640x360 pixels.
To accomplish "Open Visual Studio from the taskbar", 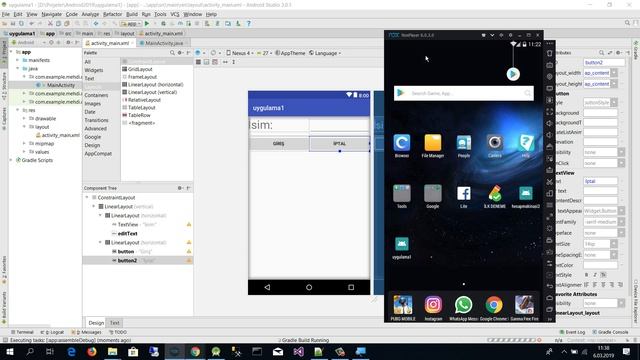I will (x=298, y=351).
